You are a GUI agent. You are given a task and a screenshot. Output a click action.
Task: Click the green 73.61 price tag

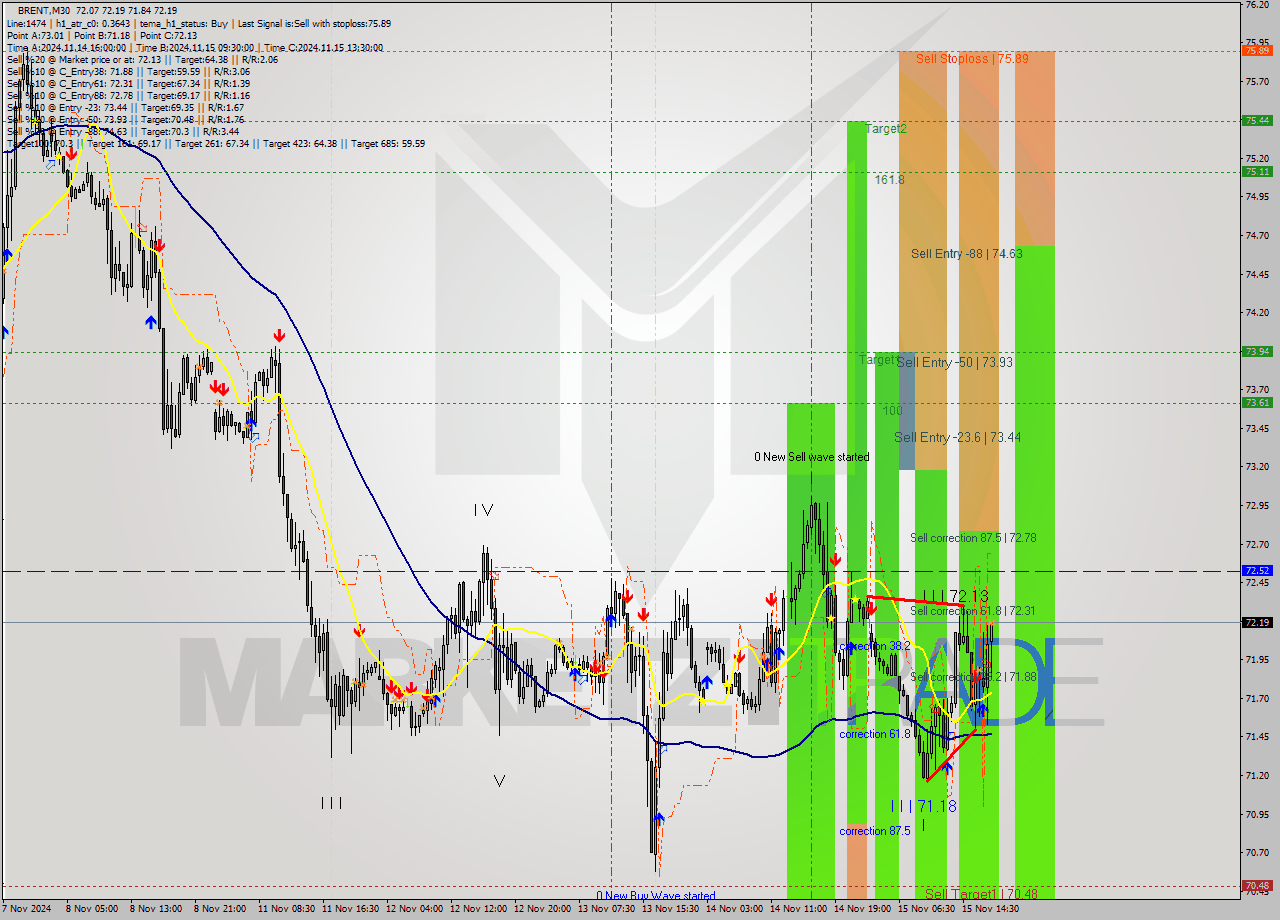[1257, 402]
